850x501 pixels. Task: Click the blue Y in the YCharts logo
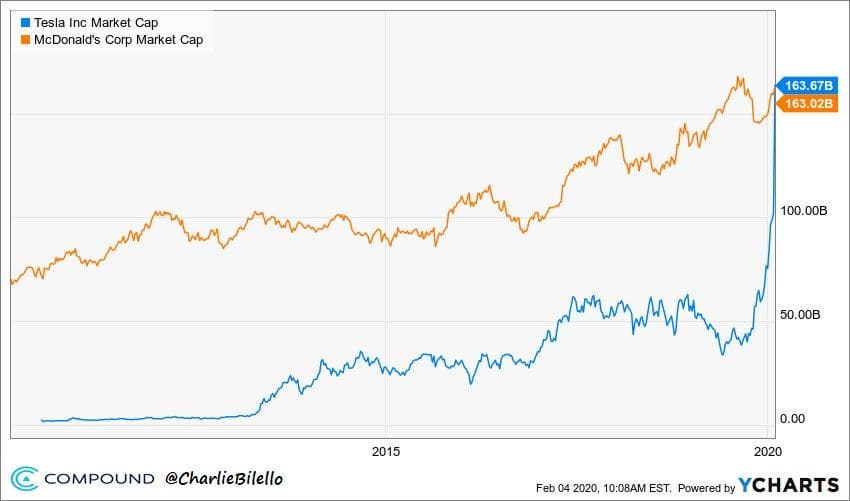tap(746, 485)
